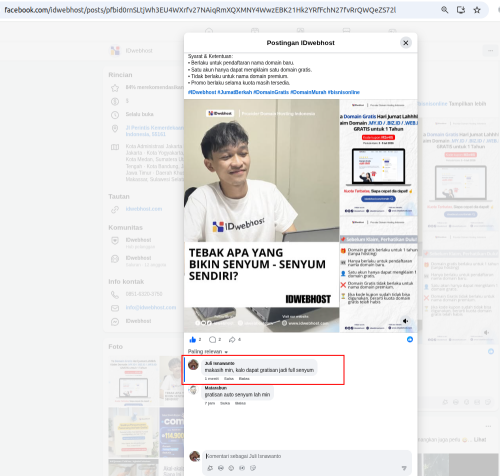This screenshot has width=500, height=476.
Task: Open the idwebhost.com link under Tautan
Action: coord(144,209)
